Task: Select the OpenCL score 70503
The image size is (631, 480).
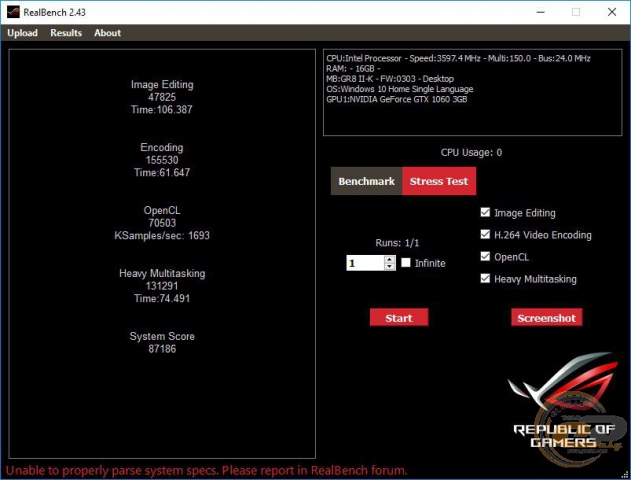Action: pos(162,223)
